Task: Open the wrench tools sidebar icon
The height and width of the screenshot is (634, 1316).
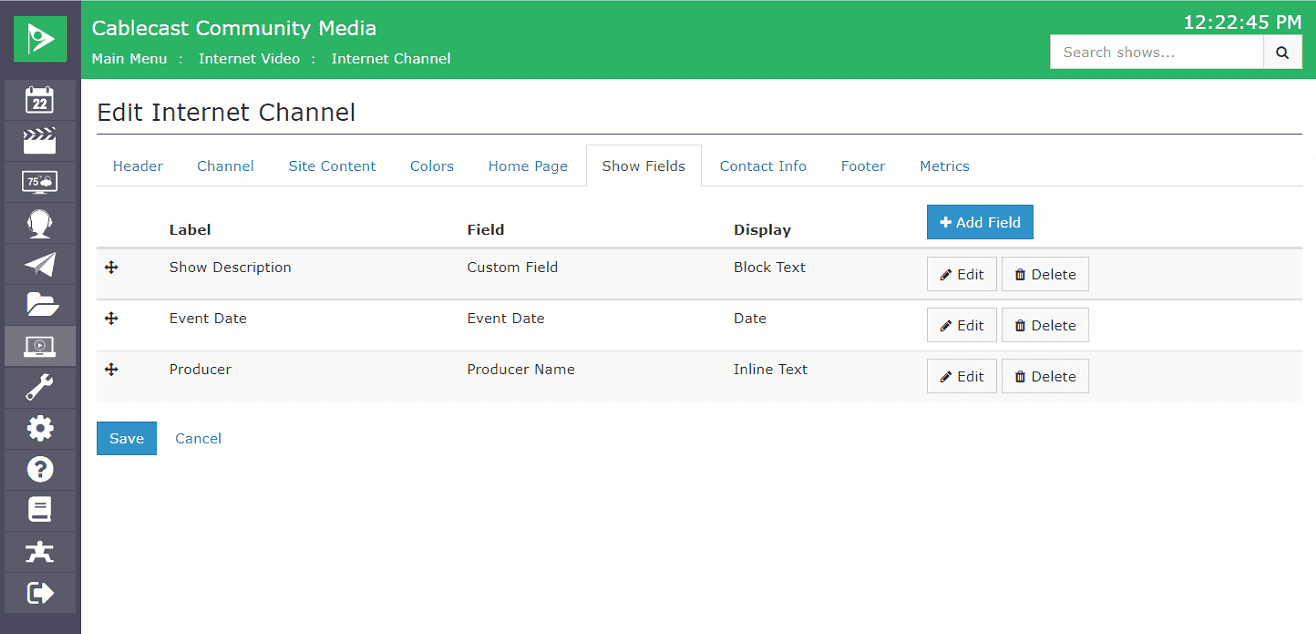Action: (40, 387)
